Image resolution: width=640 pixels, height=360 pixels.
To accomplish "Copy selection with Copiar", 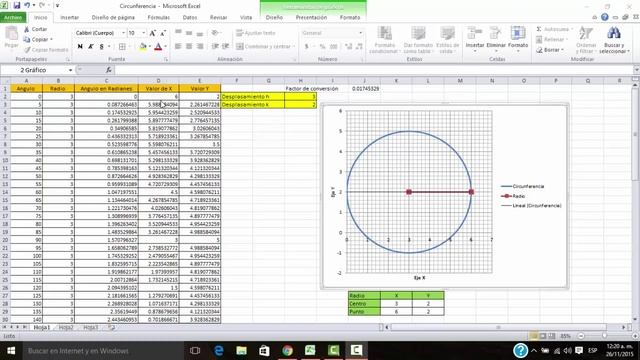I will pyautogui.click(x=38, y=40).
